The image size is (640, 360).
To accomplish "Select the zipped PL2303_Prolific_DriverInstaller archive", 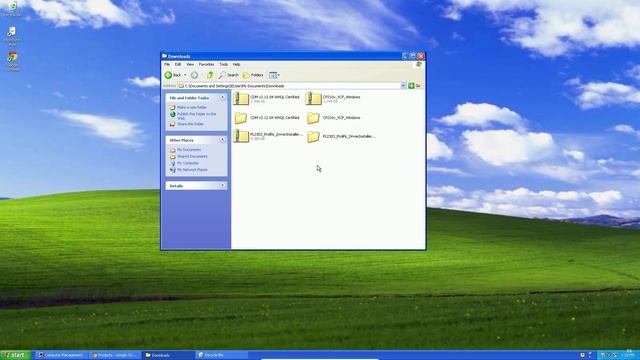I will pyautogui.click(x=268, y=136).
